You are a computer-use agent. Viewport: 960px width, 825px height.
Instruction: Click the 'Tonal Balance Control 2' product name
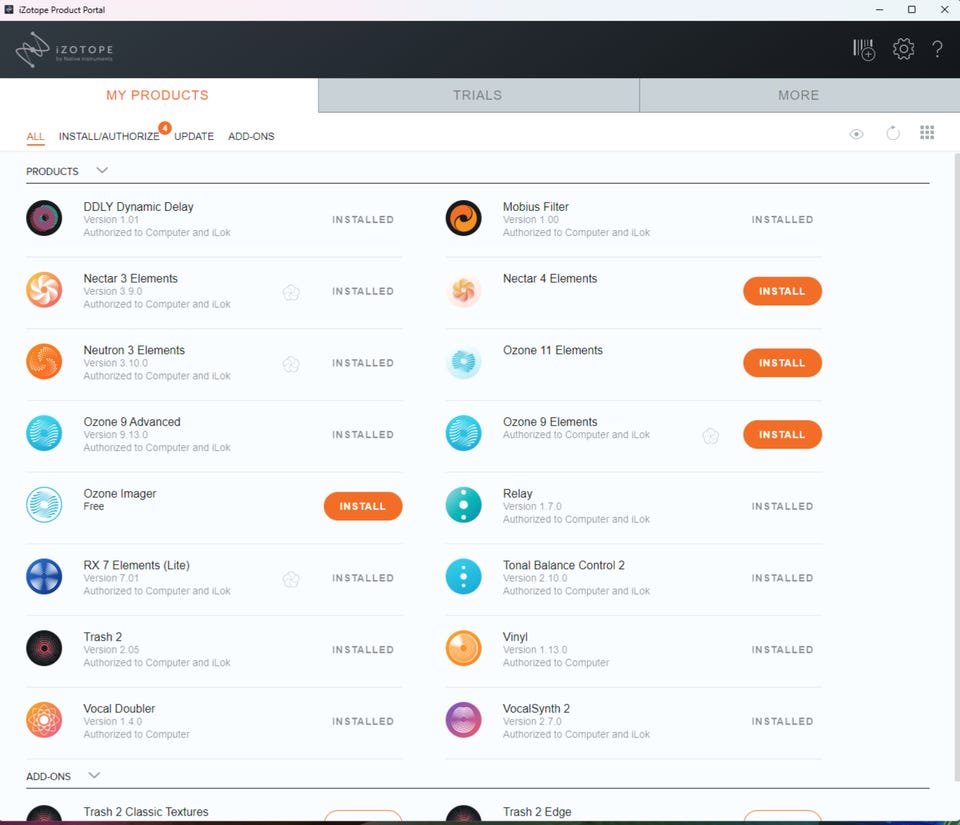click(563, 564)
